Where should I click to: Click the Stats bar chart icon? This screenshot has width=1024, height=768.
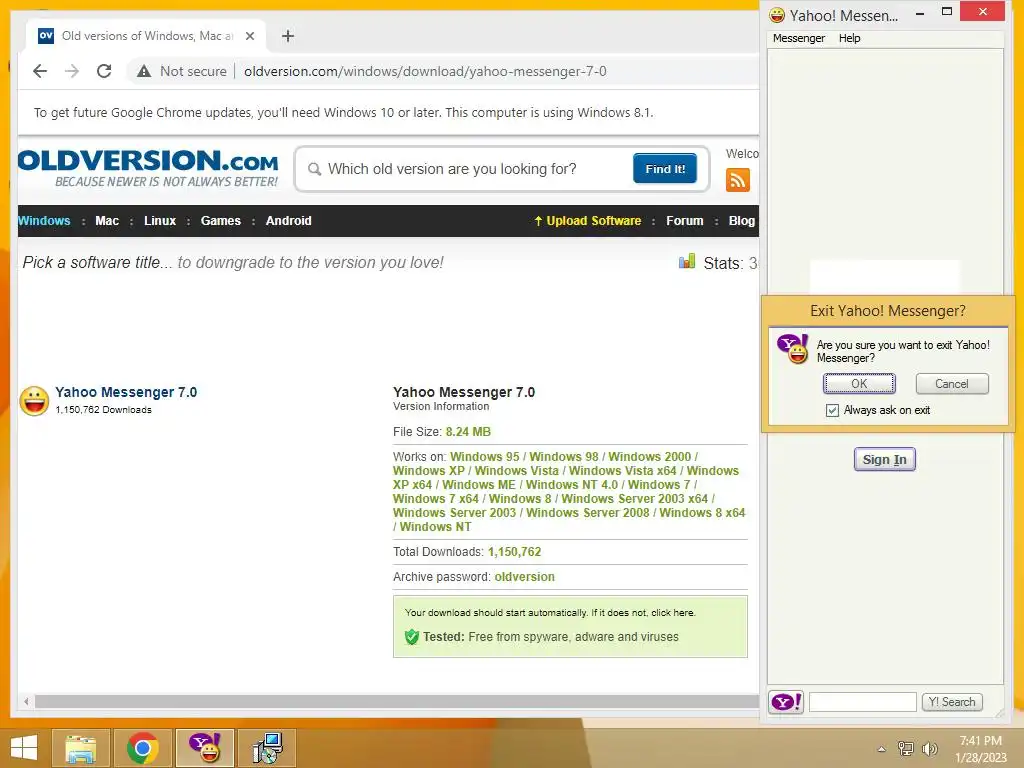click(x=686, y=262)
